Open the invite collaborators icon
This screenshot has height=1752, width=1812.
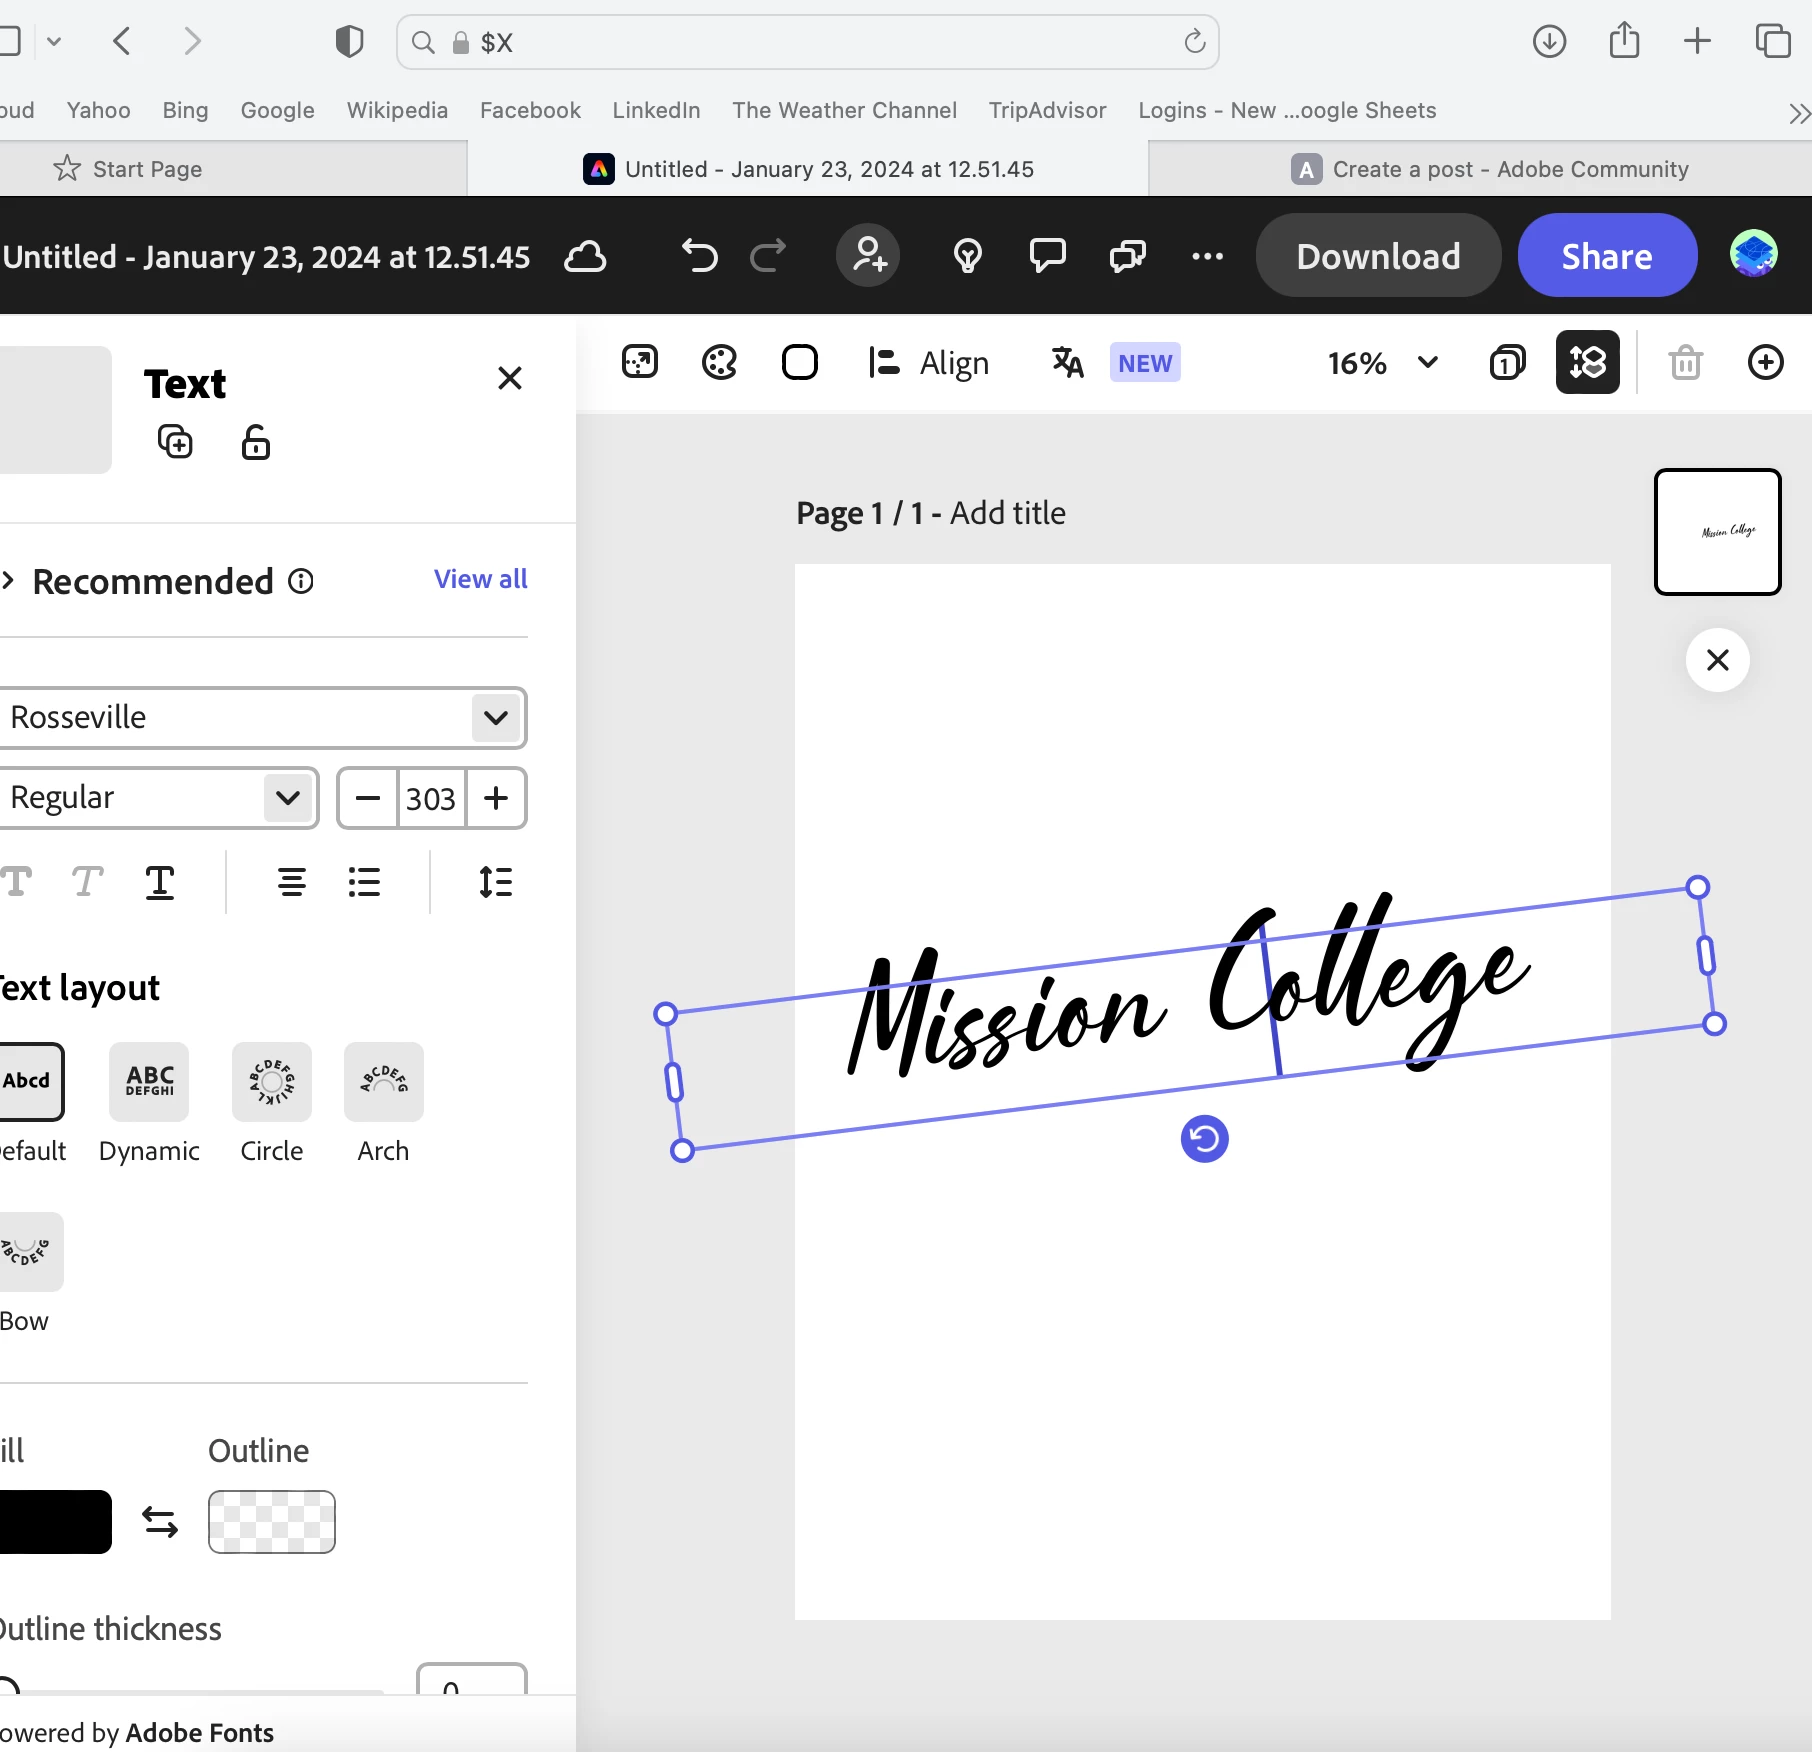tap(868, 255)
